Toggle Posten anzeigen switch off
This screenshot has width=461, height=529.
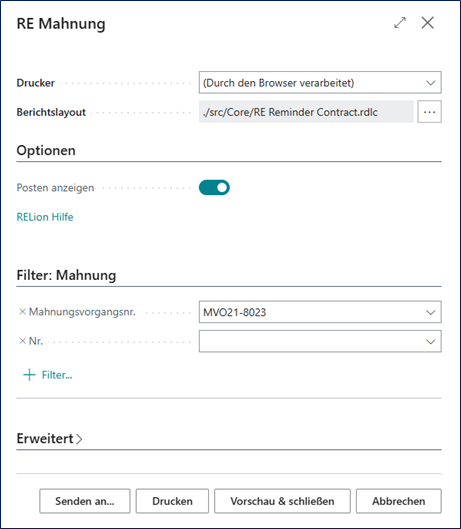point(214,188)
